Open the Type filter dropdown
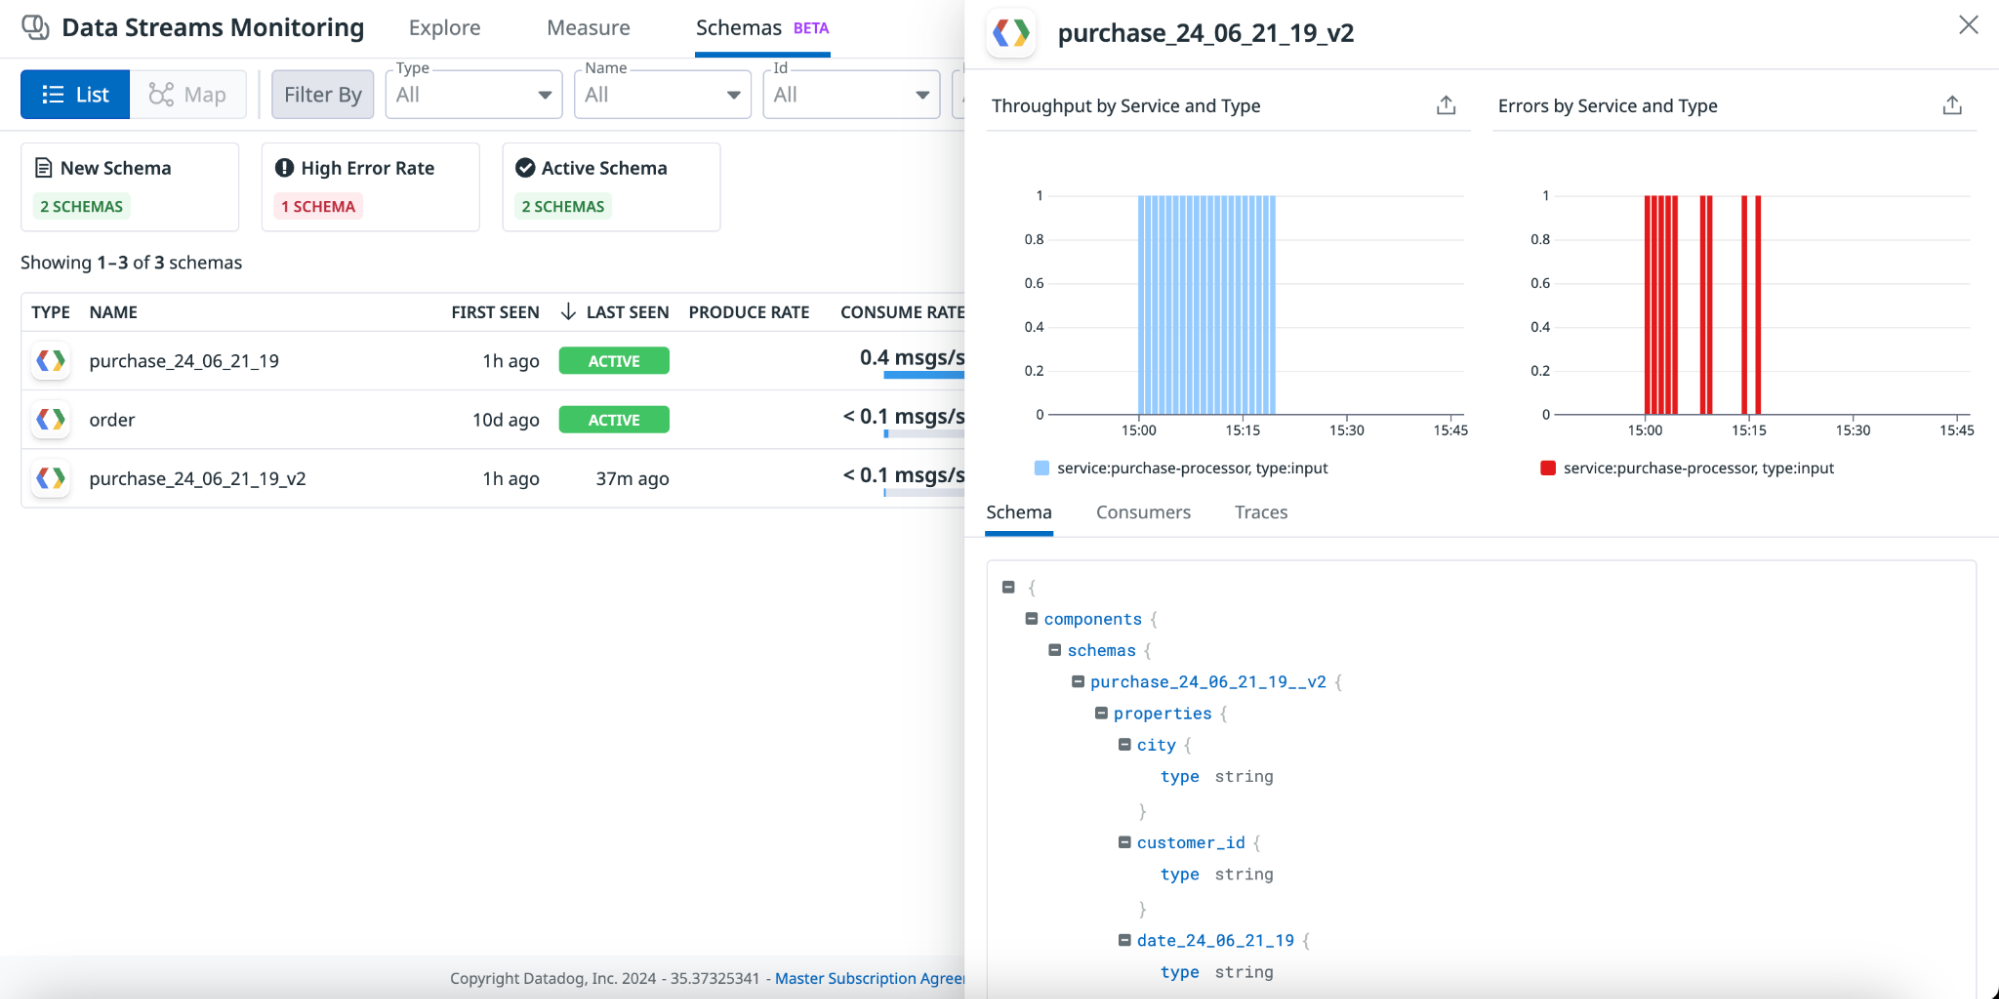 pyautogui.click(x=474, y=94)
